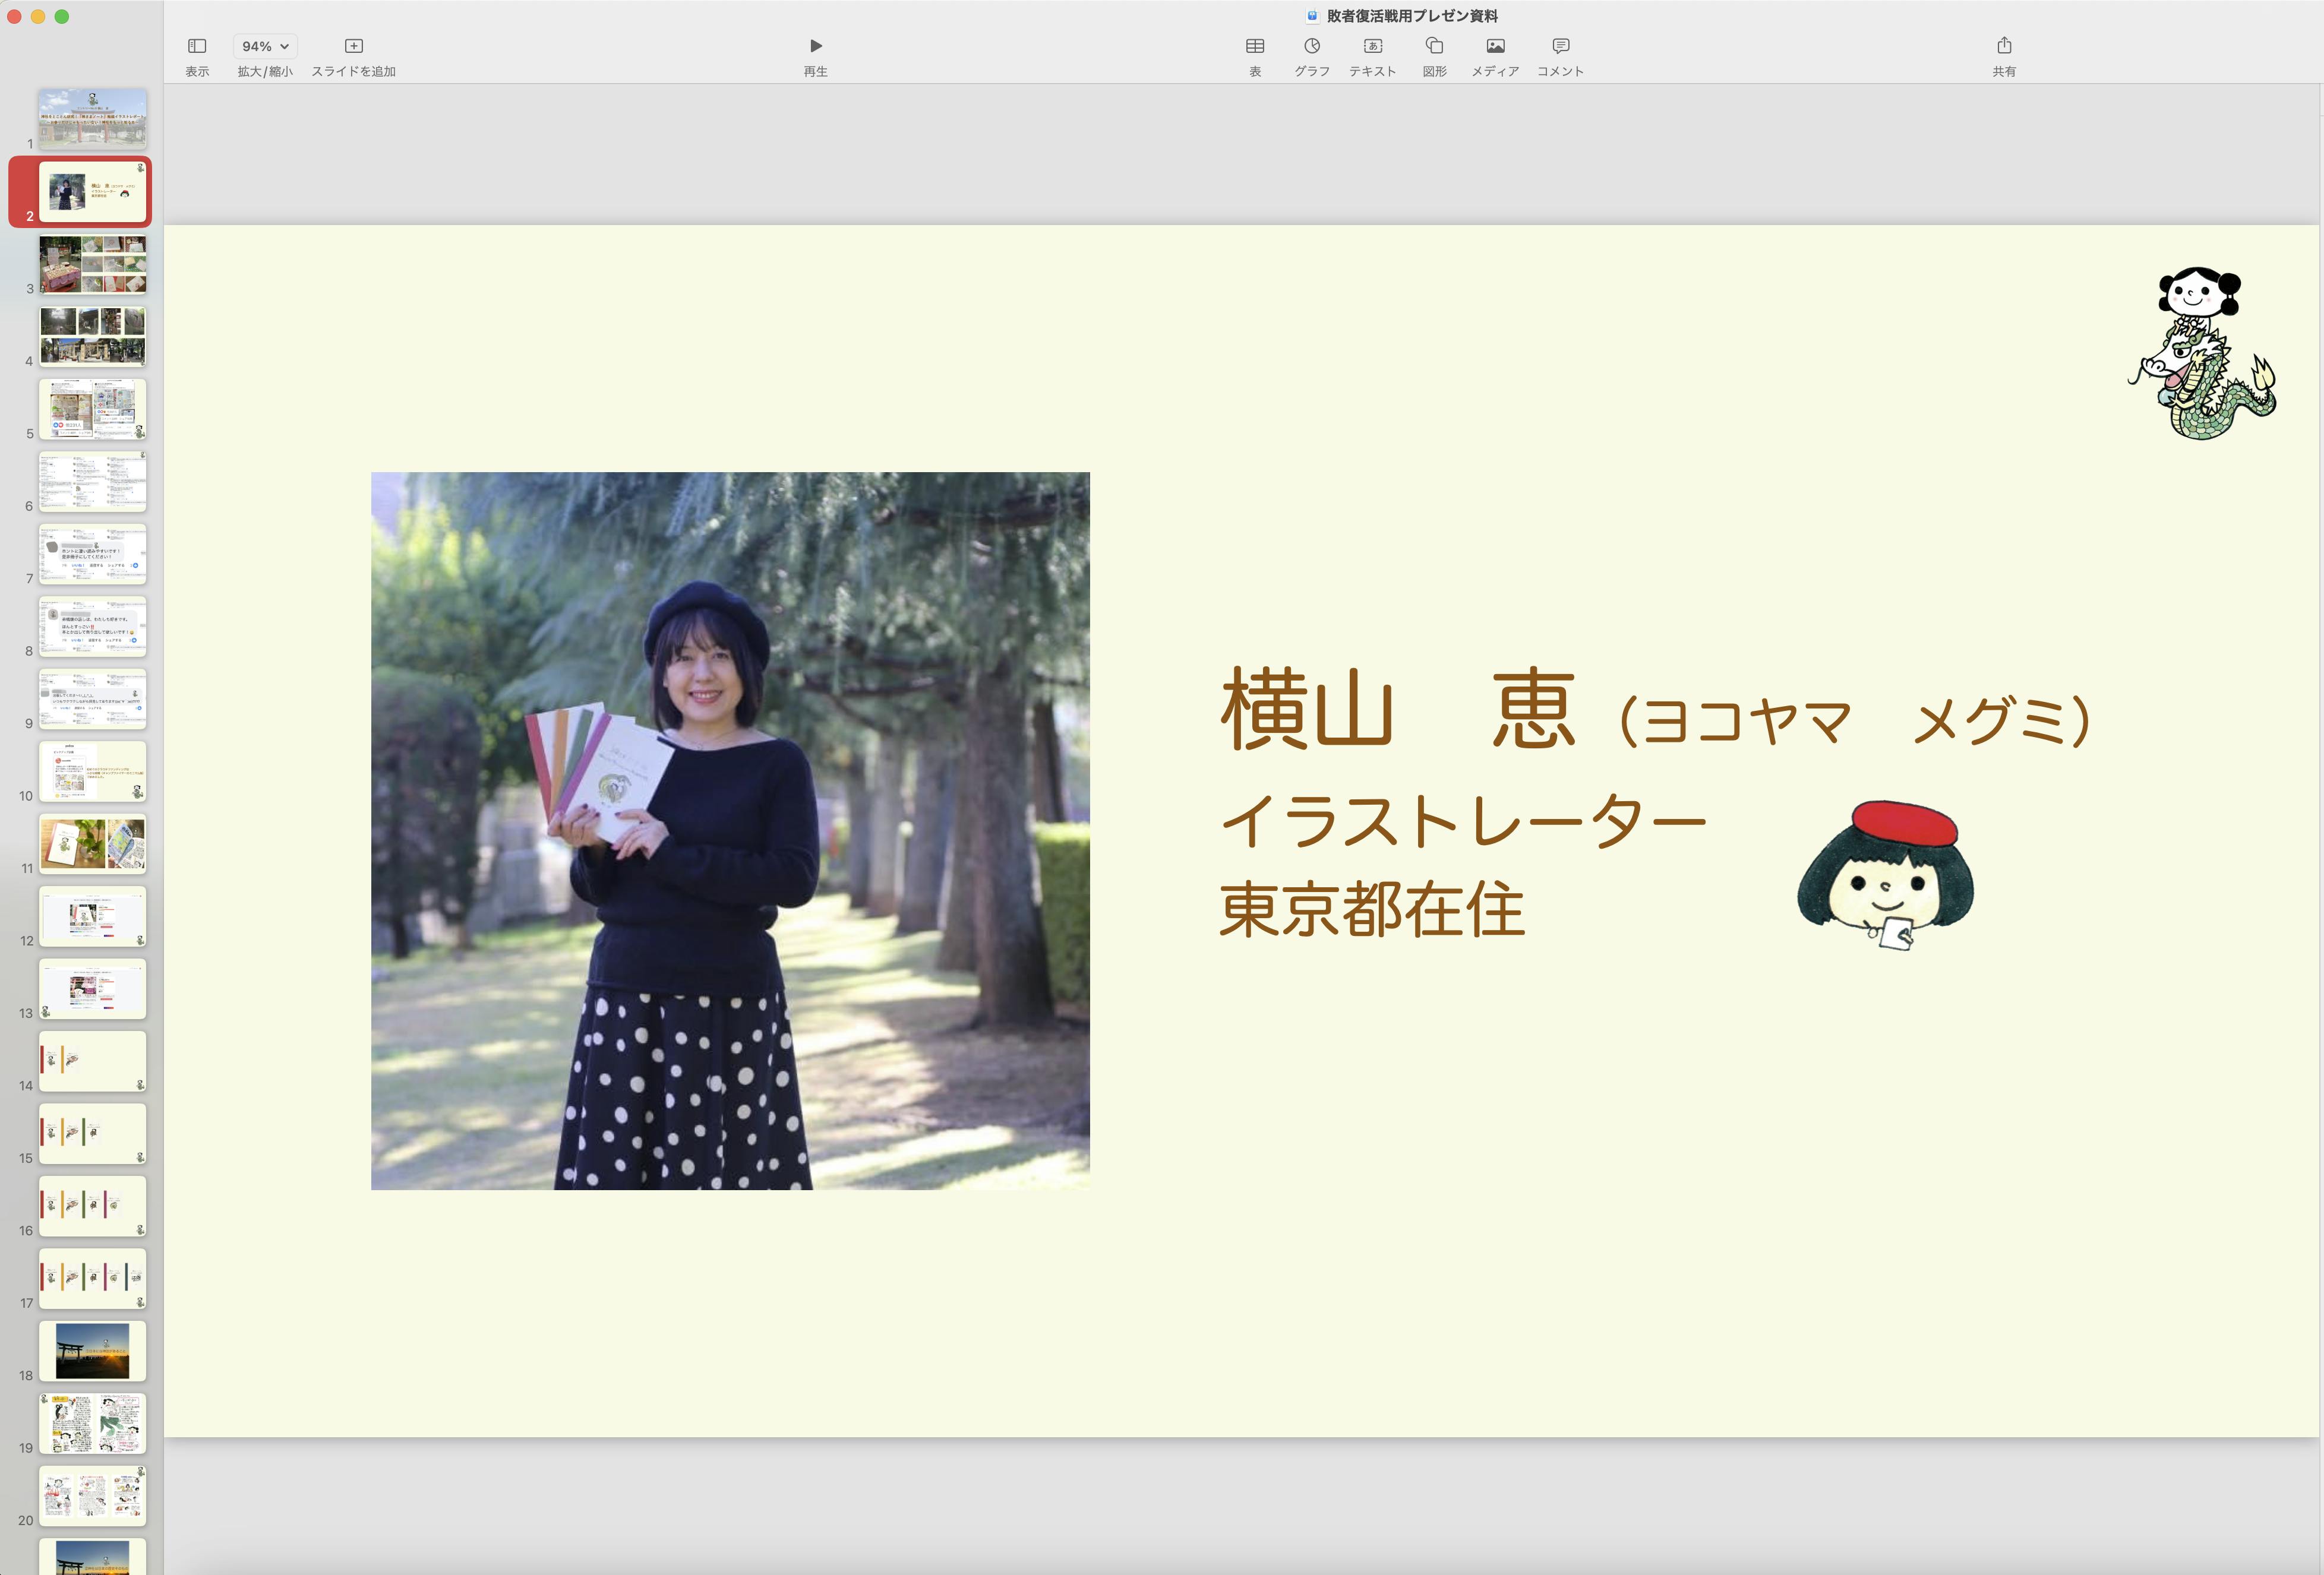Select slide 11 thumbnail
2324x1575 pixels.
(x=92, y=843)
